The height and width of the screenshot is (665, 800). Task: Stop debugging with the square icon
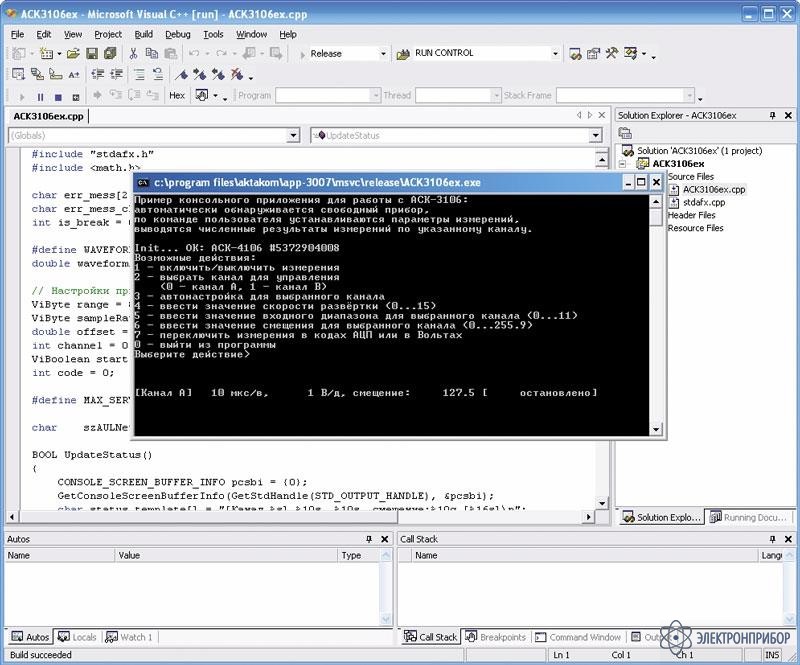[58, 96]
